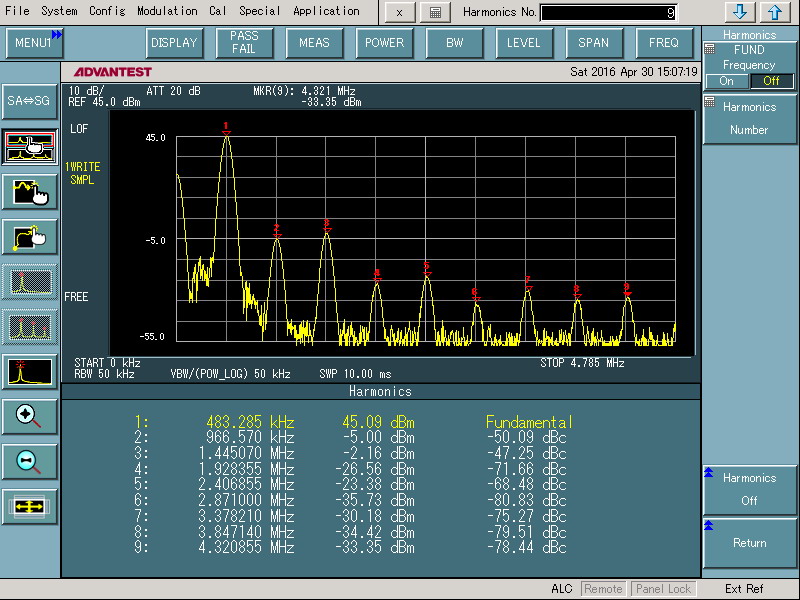The width and height of the screenshot is (800, 600).
Task: Set FUND Frequency to Off
Action: (x=771, y=81)
